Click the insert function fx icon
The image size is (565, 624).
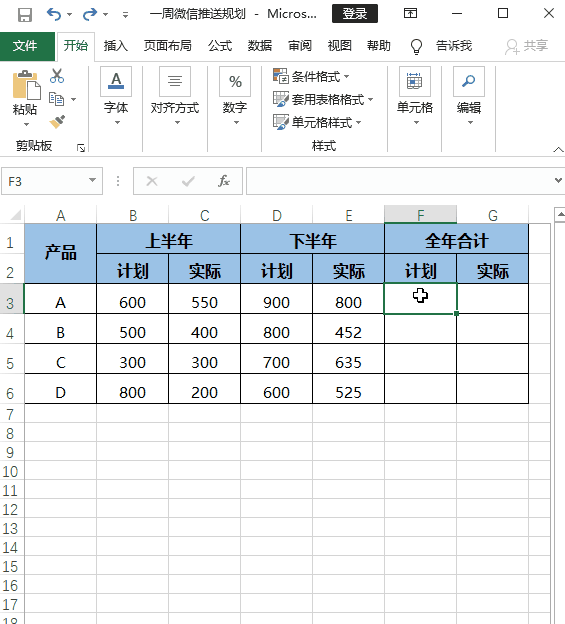click(x=224, y=181)
